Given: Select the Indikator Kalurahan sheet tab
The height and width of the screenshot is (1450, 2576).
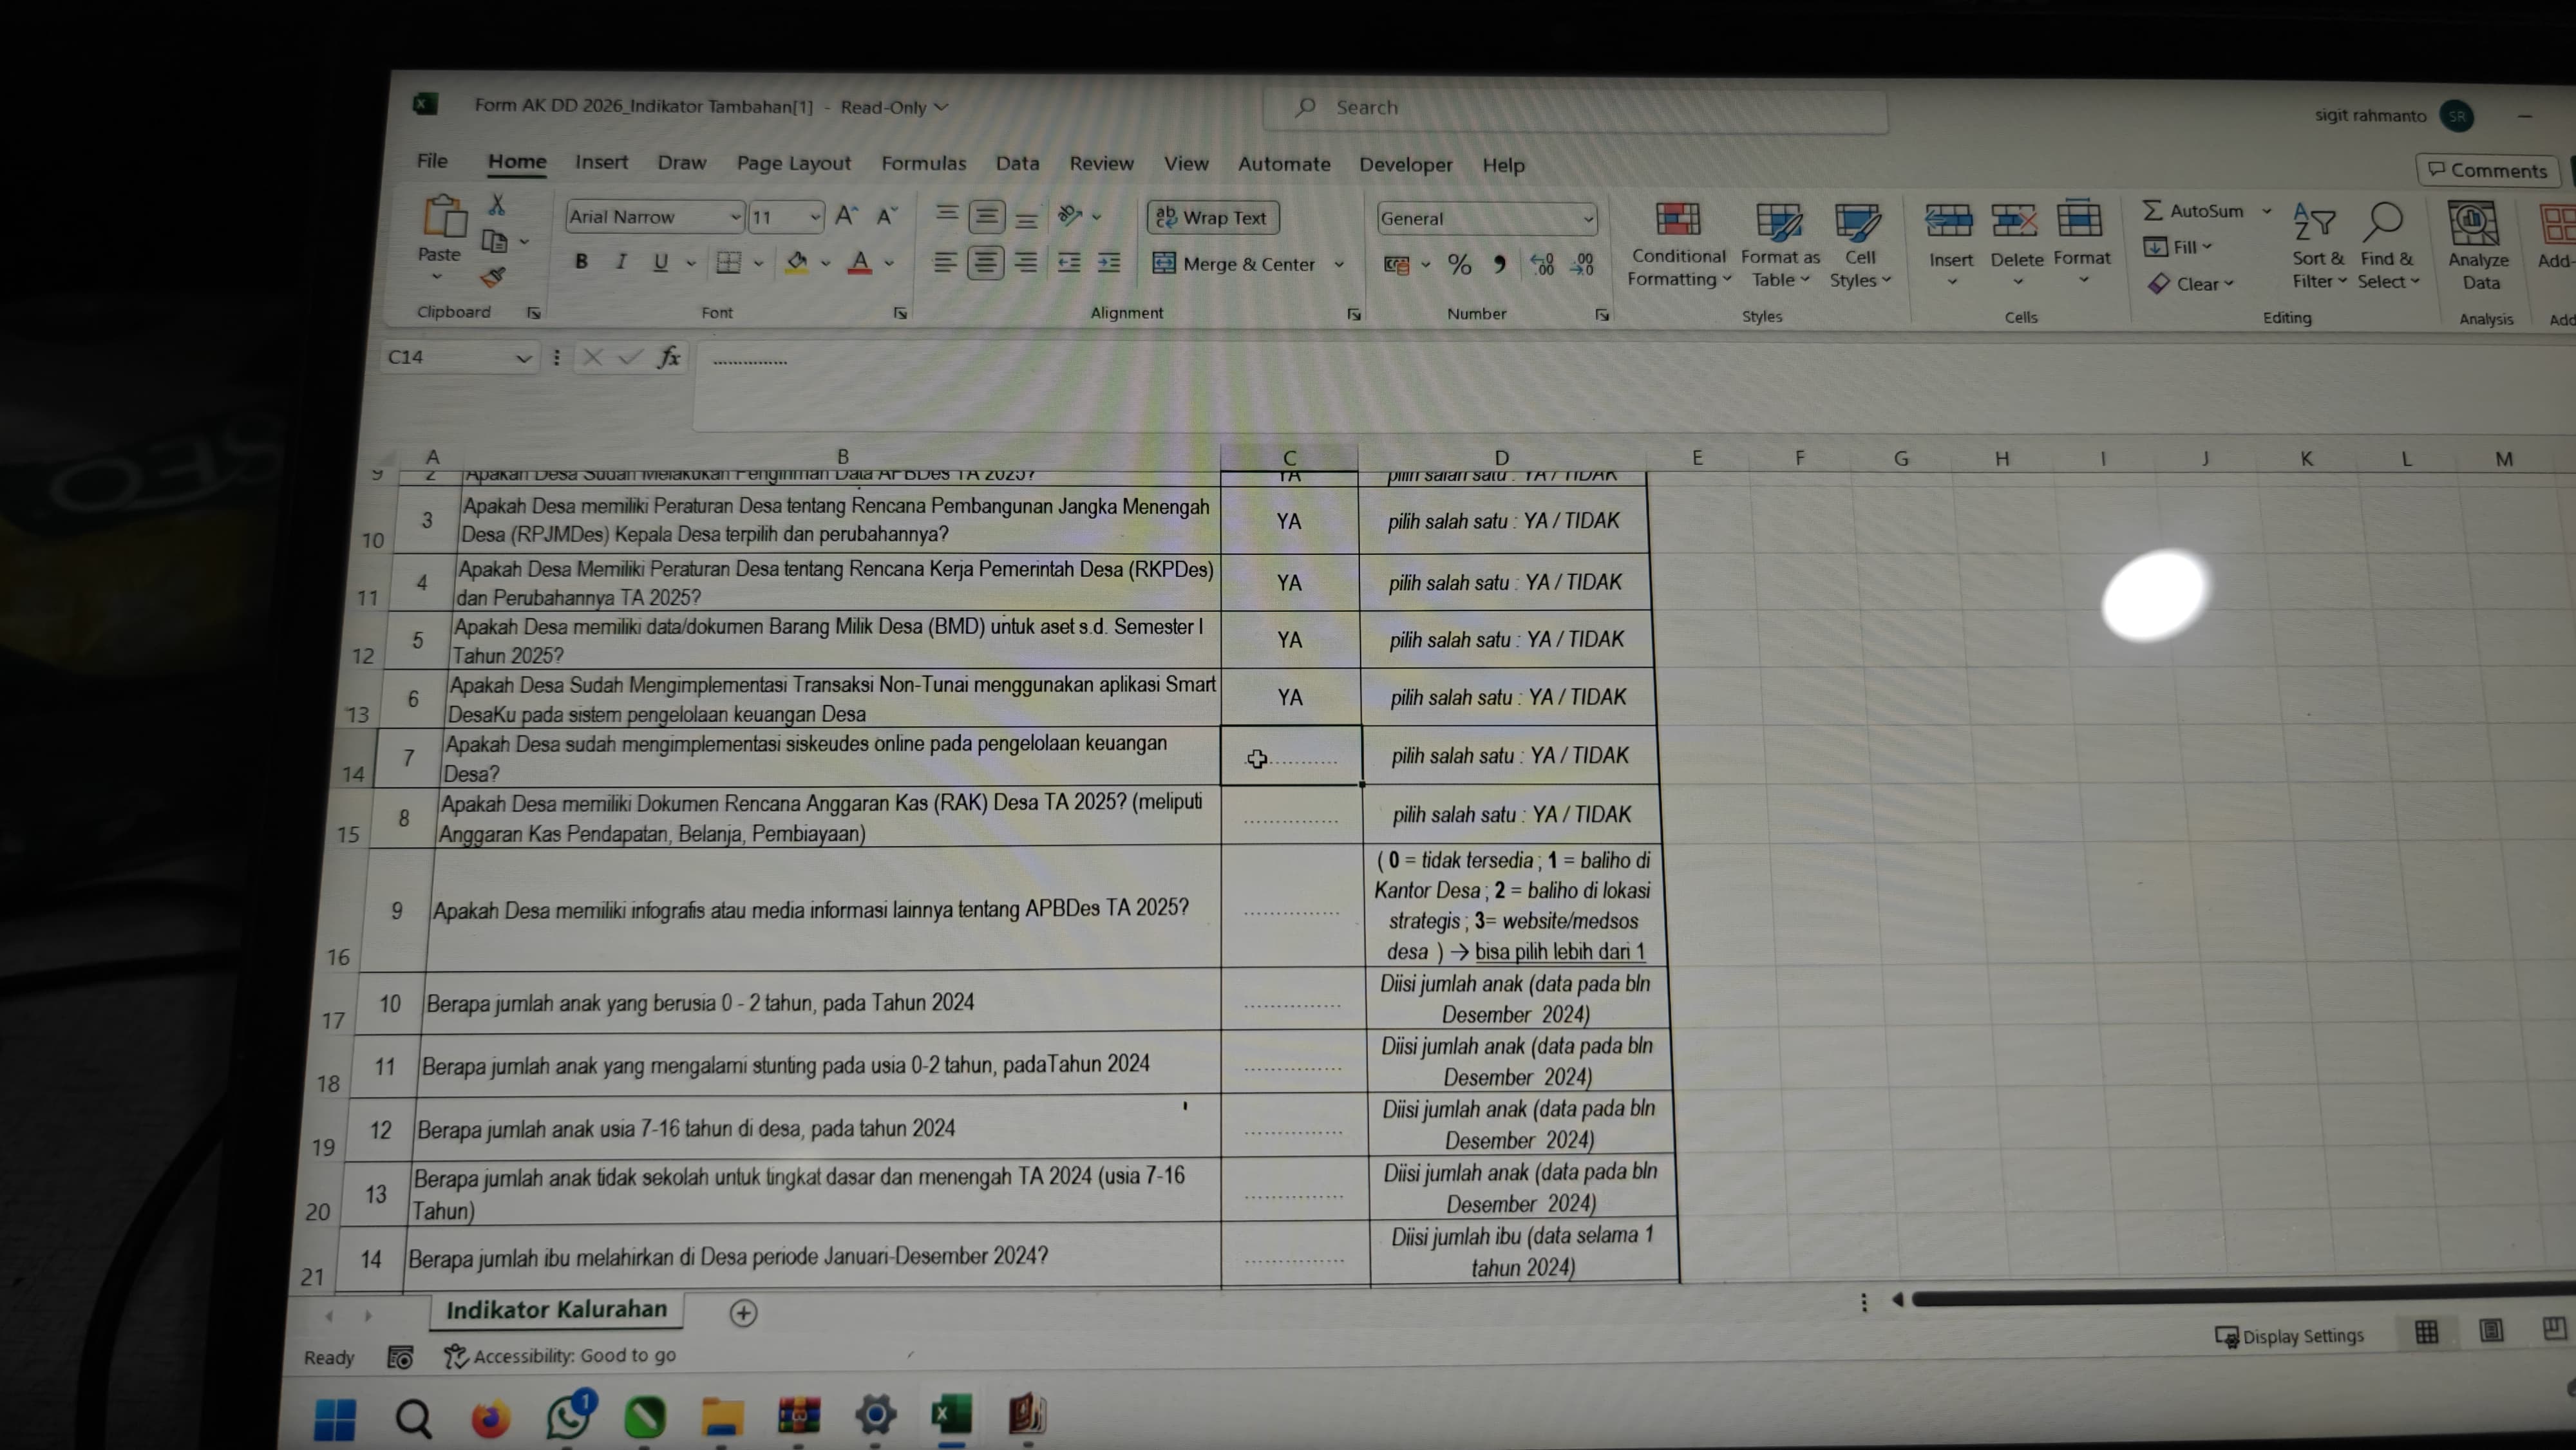Looking at the screenshot, I should (x=556, y=1309).
